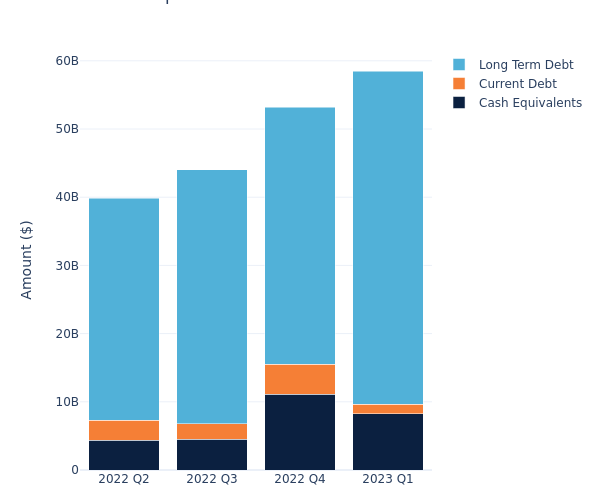Viewport: 600px width, 500px height.
Task: Click the orange Current Debt legend swatch
Action: point(459,84)
